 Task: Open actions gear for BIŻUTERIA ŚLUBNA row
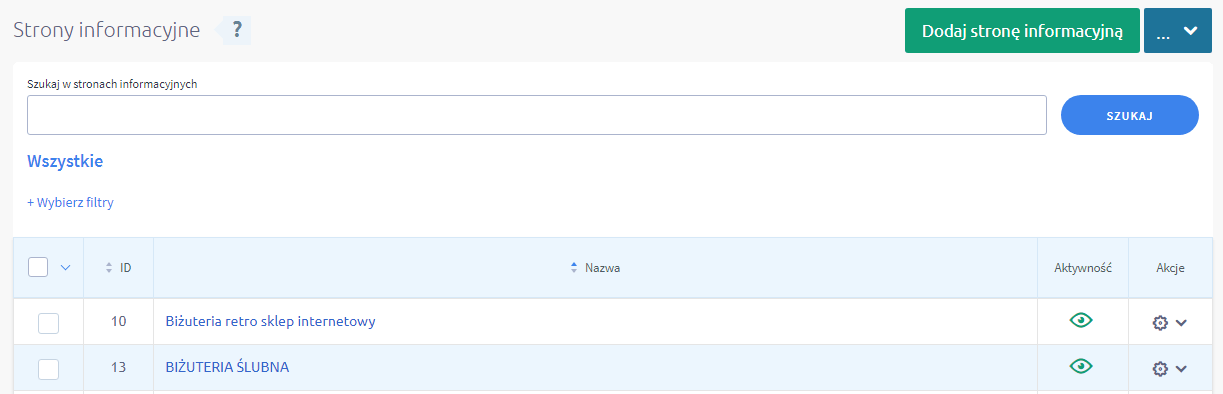(1160, 369)
